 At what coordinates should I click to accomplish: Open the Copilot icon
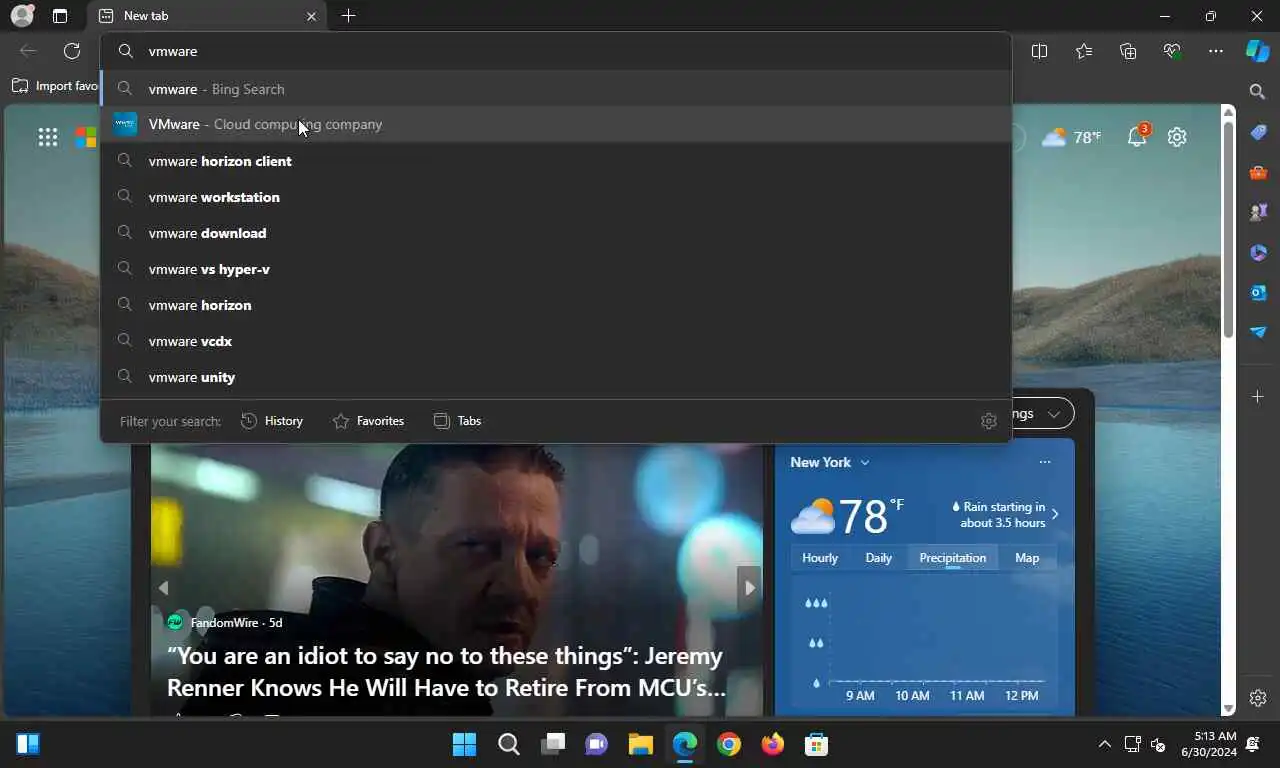[1258, 51]
